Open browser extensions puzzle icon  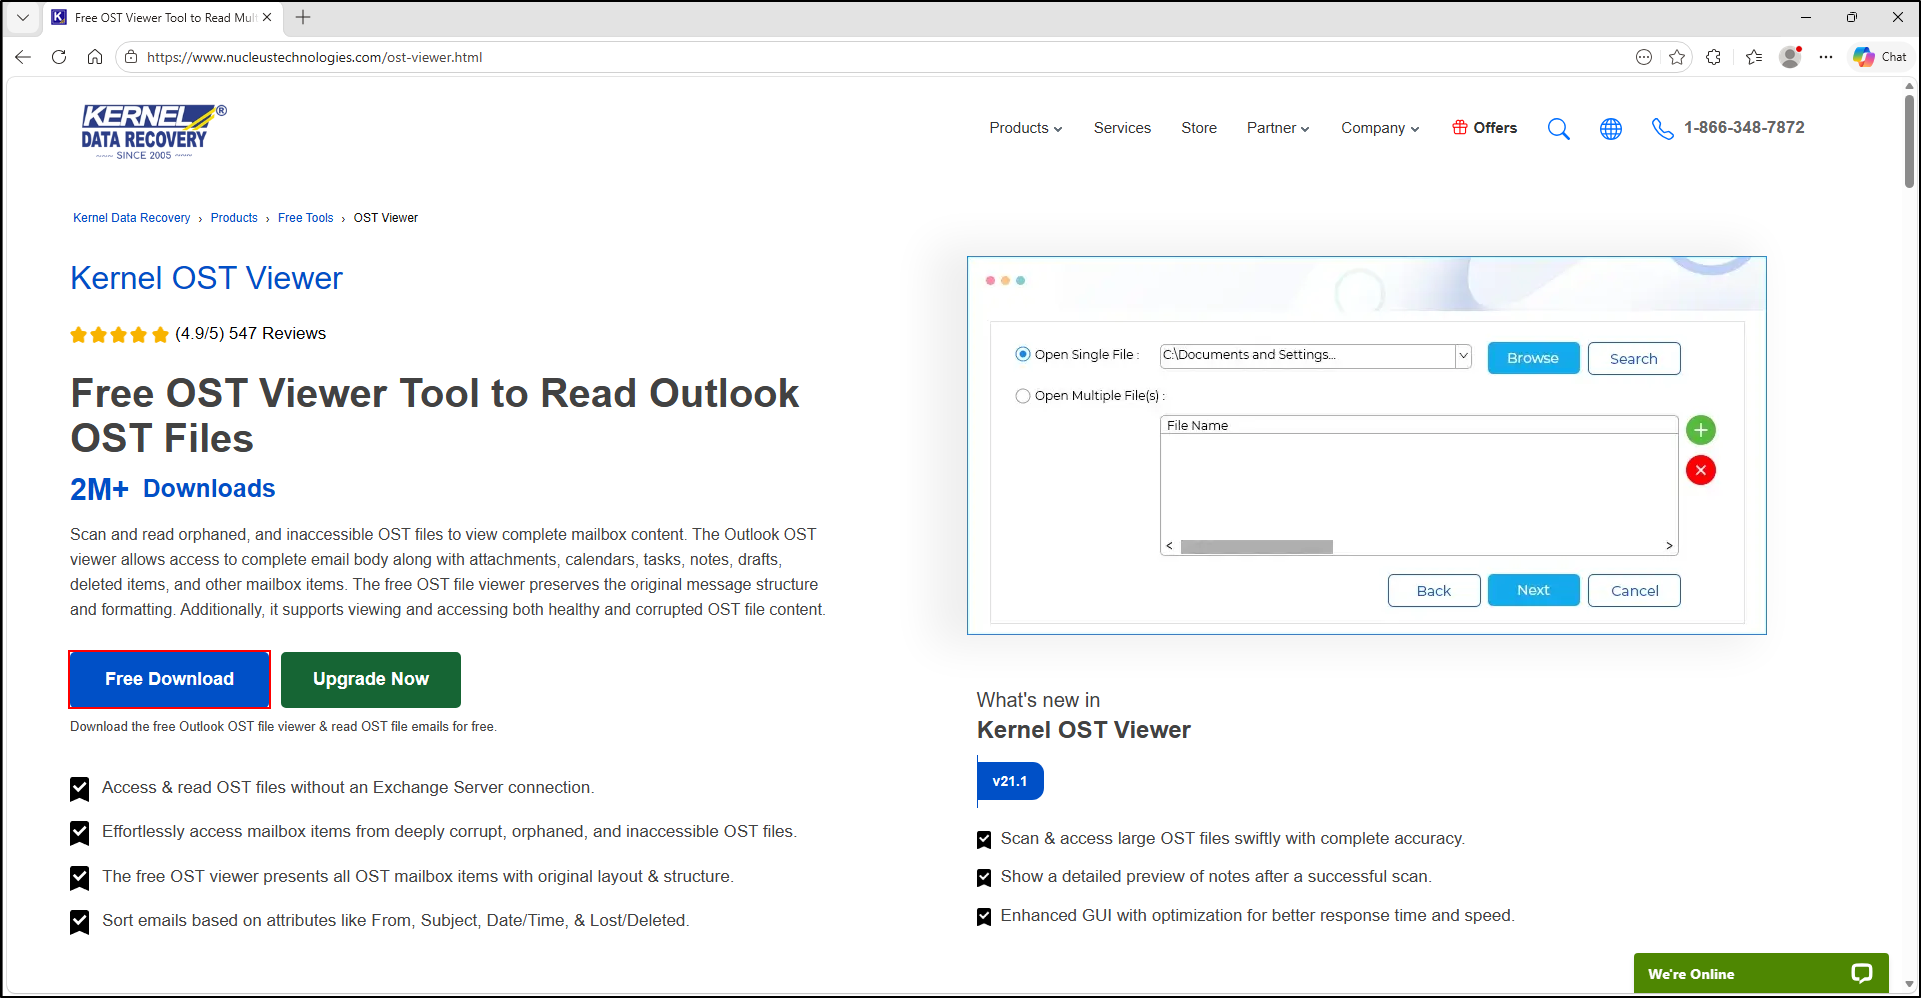pyautogui.click(x=1714, y=57)
